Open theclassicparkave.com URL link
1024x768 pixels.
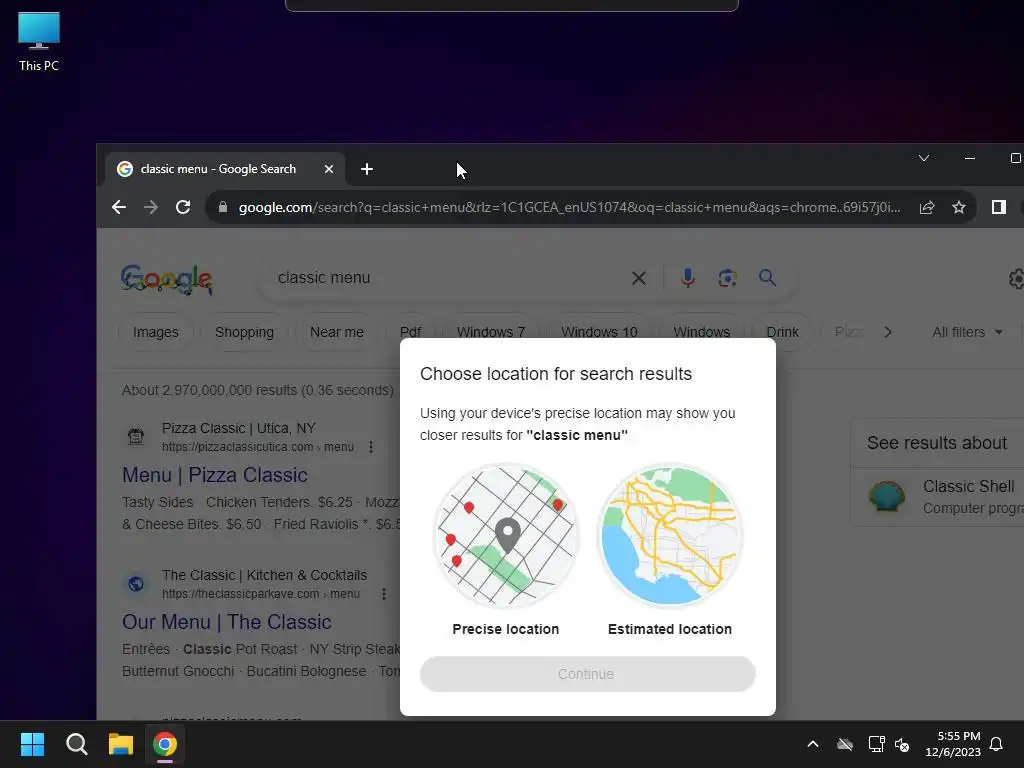pyautogui.click(x=261, y=594)
